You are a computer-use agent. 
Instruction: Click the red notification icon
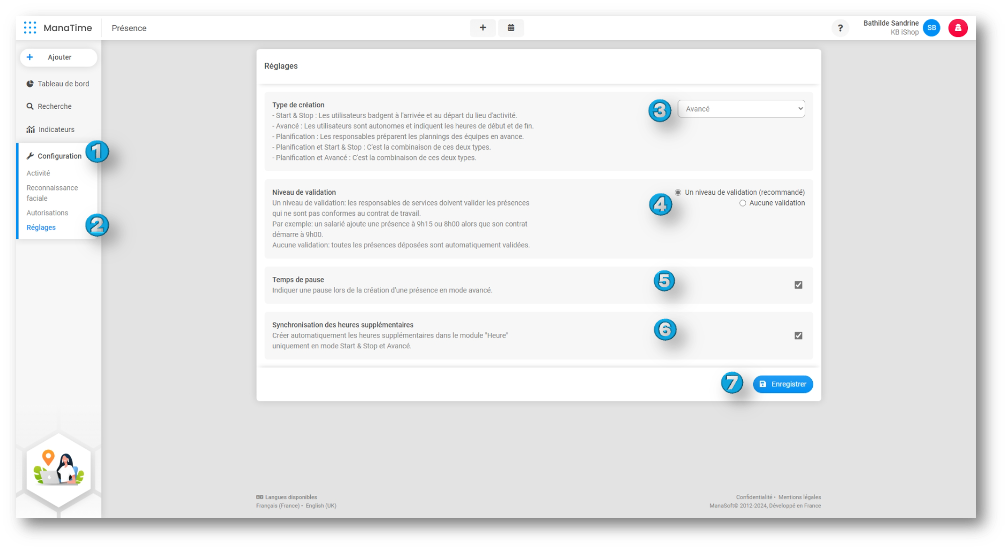[x=958, y=28]
